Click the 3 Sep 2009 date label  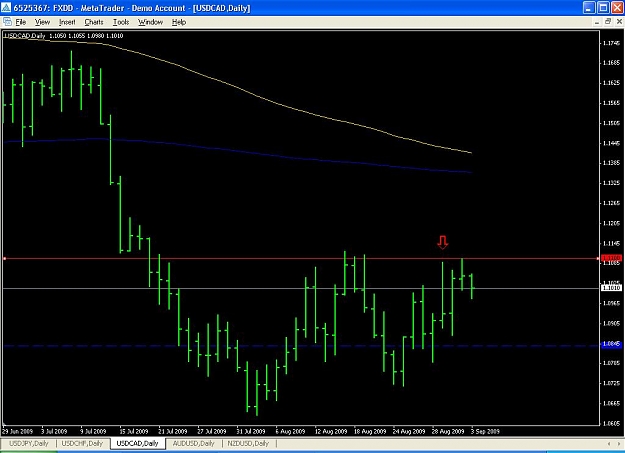pyautogui.click(x=485, y=431)
